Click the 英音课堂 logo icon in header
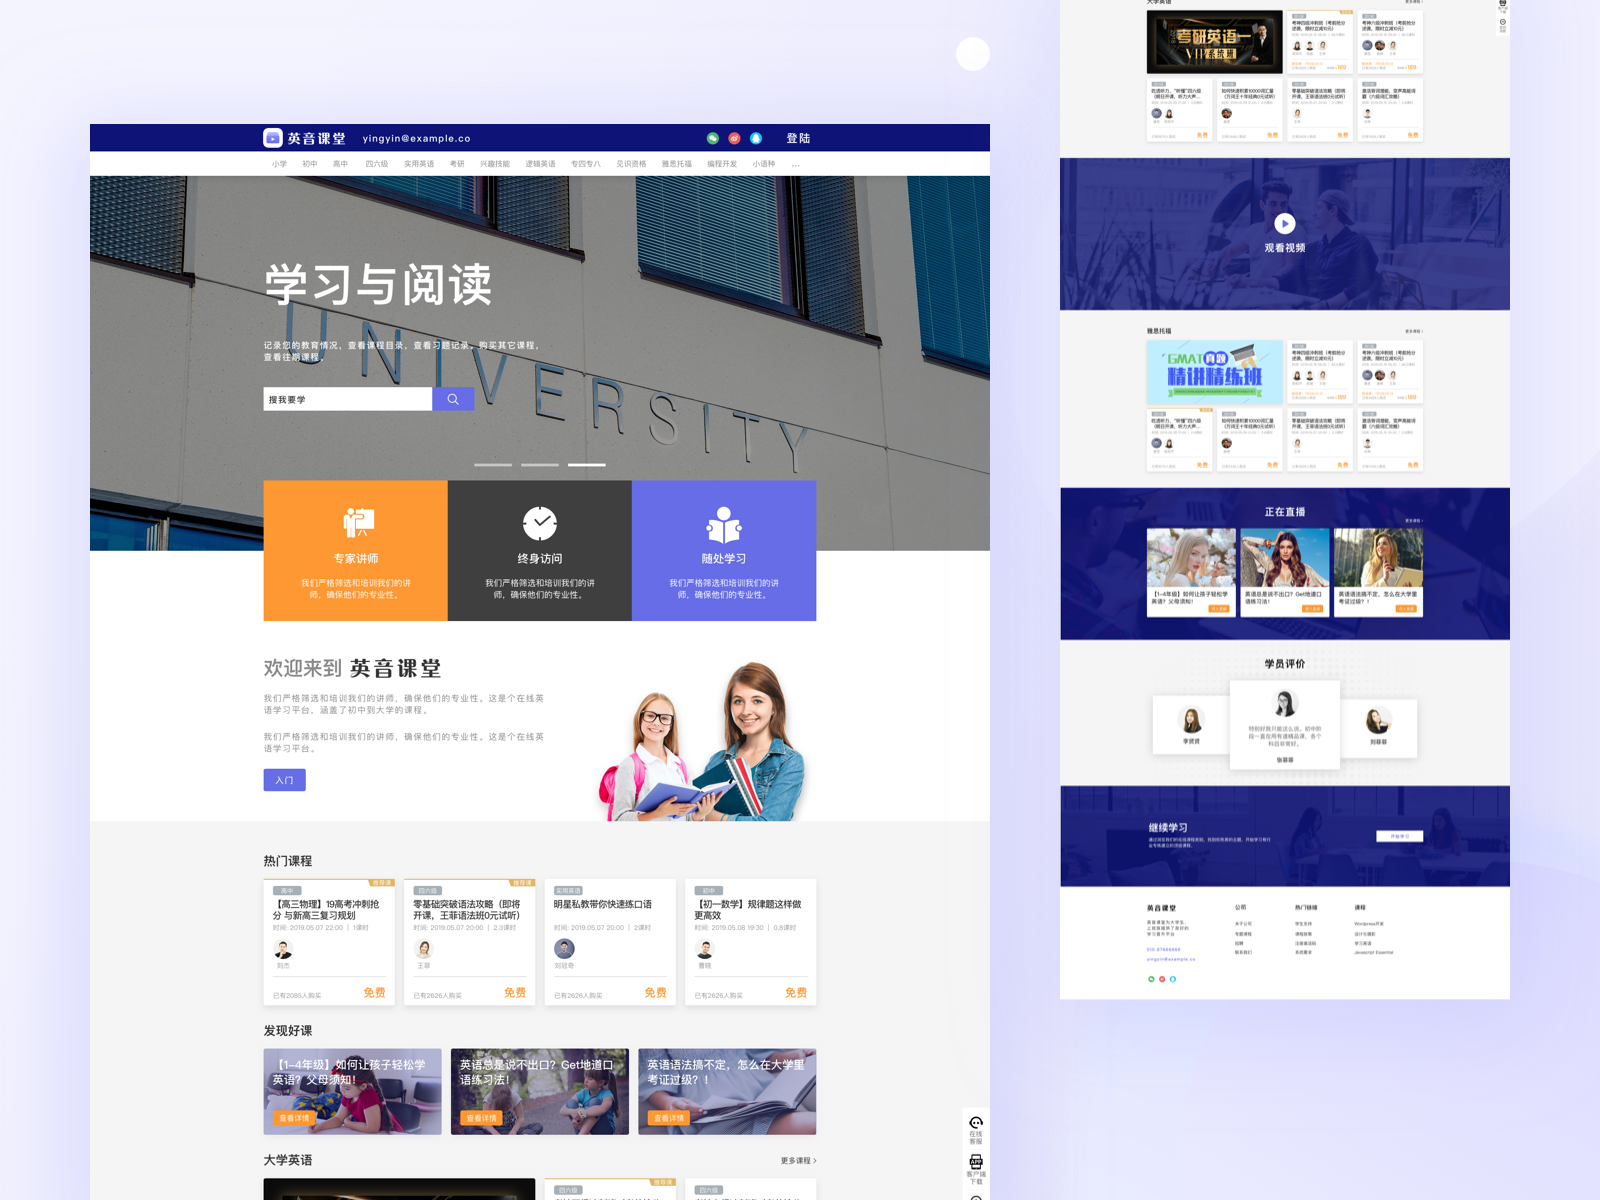1600x1200 pixels. 273,138
